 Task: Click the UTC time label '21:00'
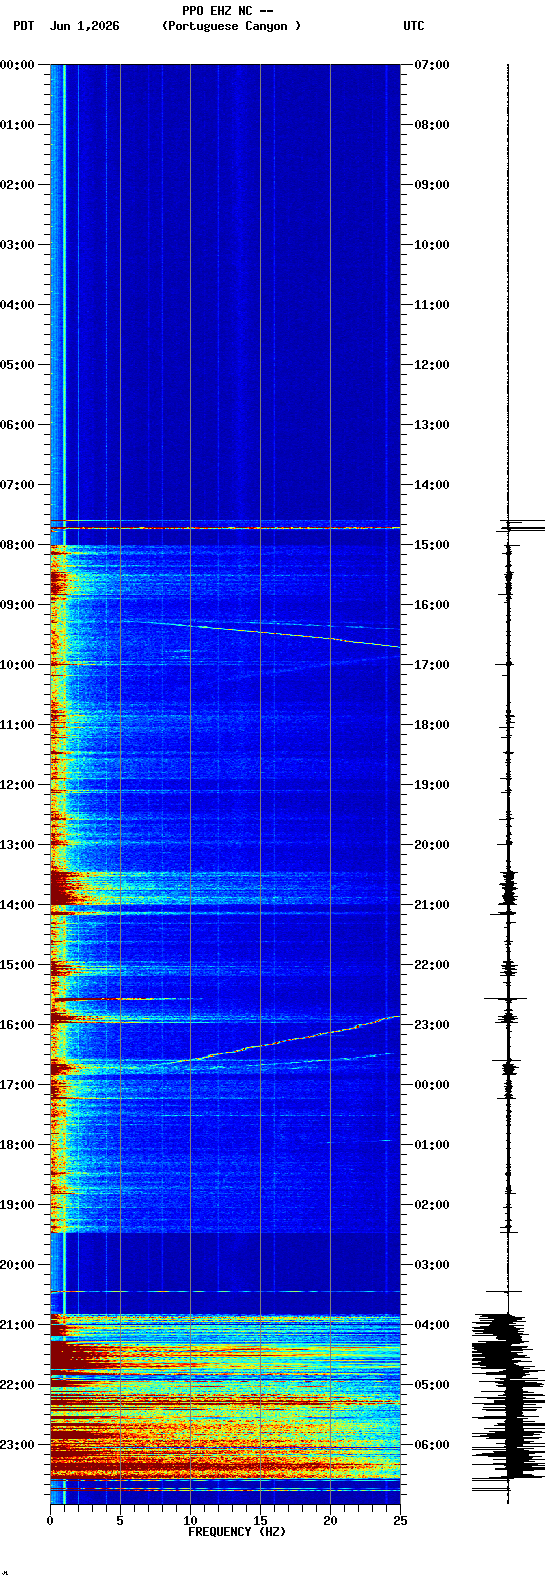[x=432, y=905]
